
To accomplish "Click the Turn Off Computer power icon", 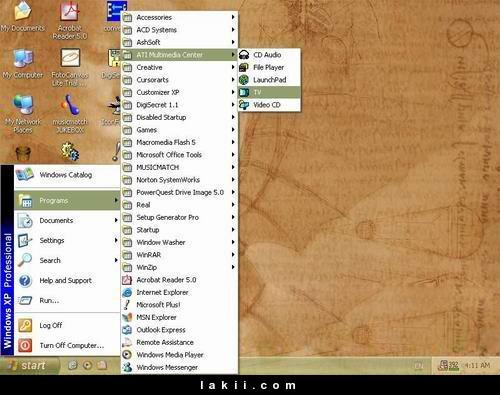I will pos(25,345).
